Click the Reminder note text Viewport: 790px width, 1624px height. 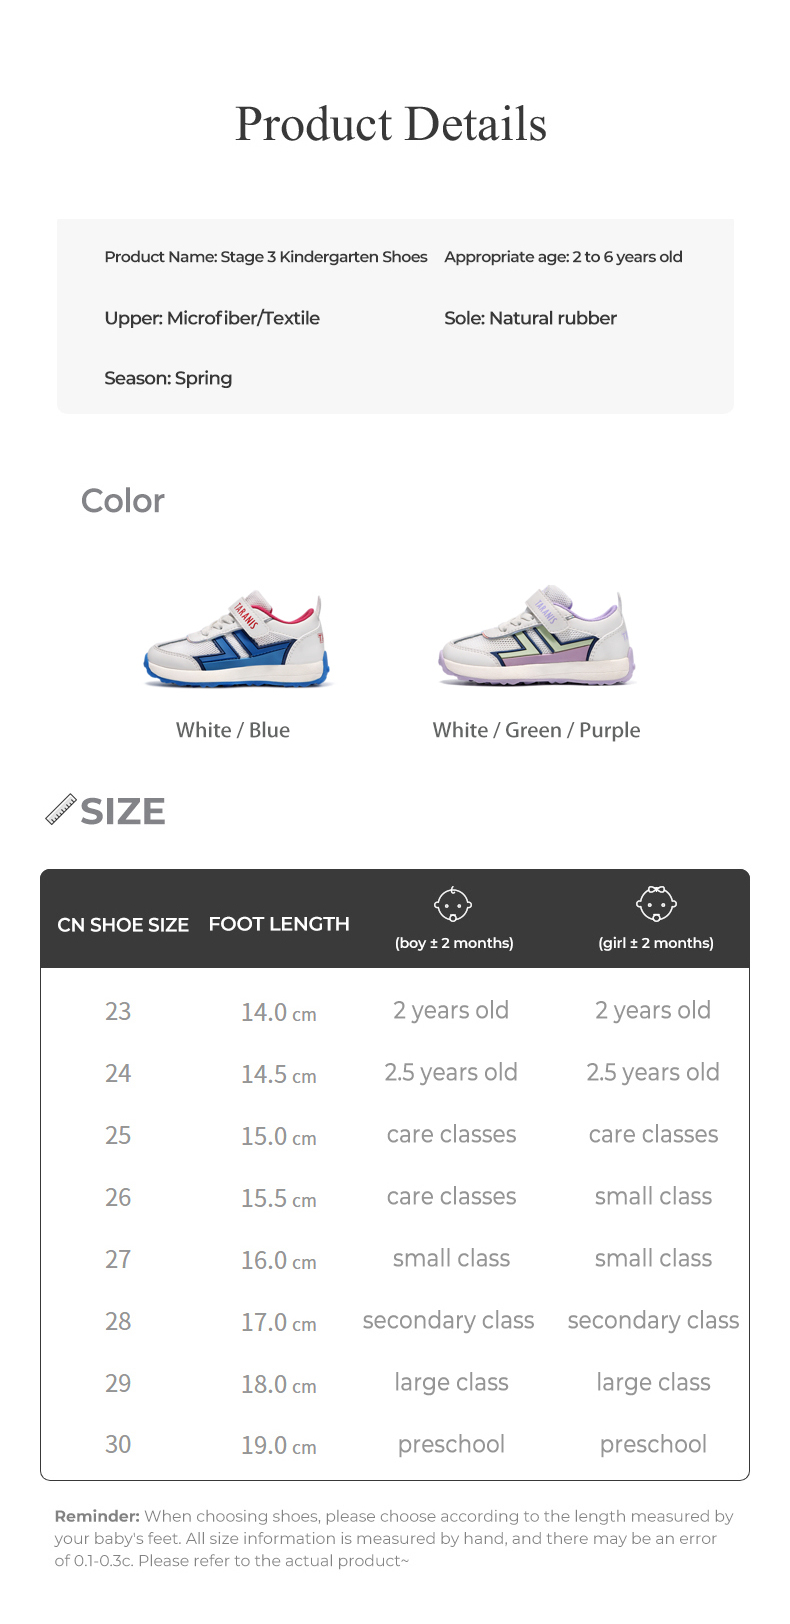(x=394, y=1538)
